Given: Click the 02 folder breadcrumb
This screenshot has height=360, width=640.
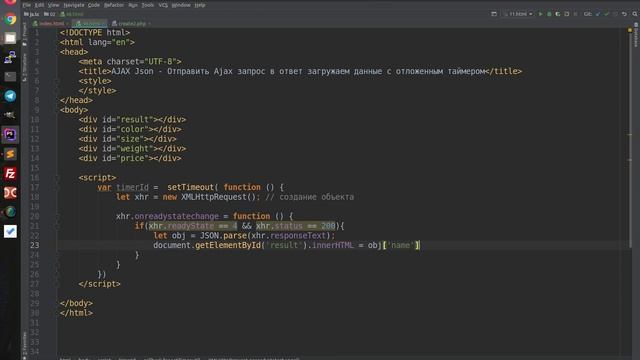Looking at the screenshot, I should [x=50, y=14].
